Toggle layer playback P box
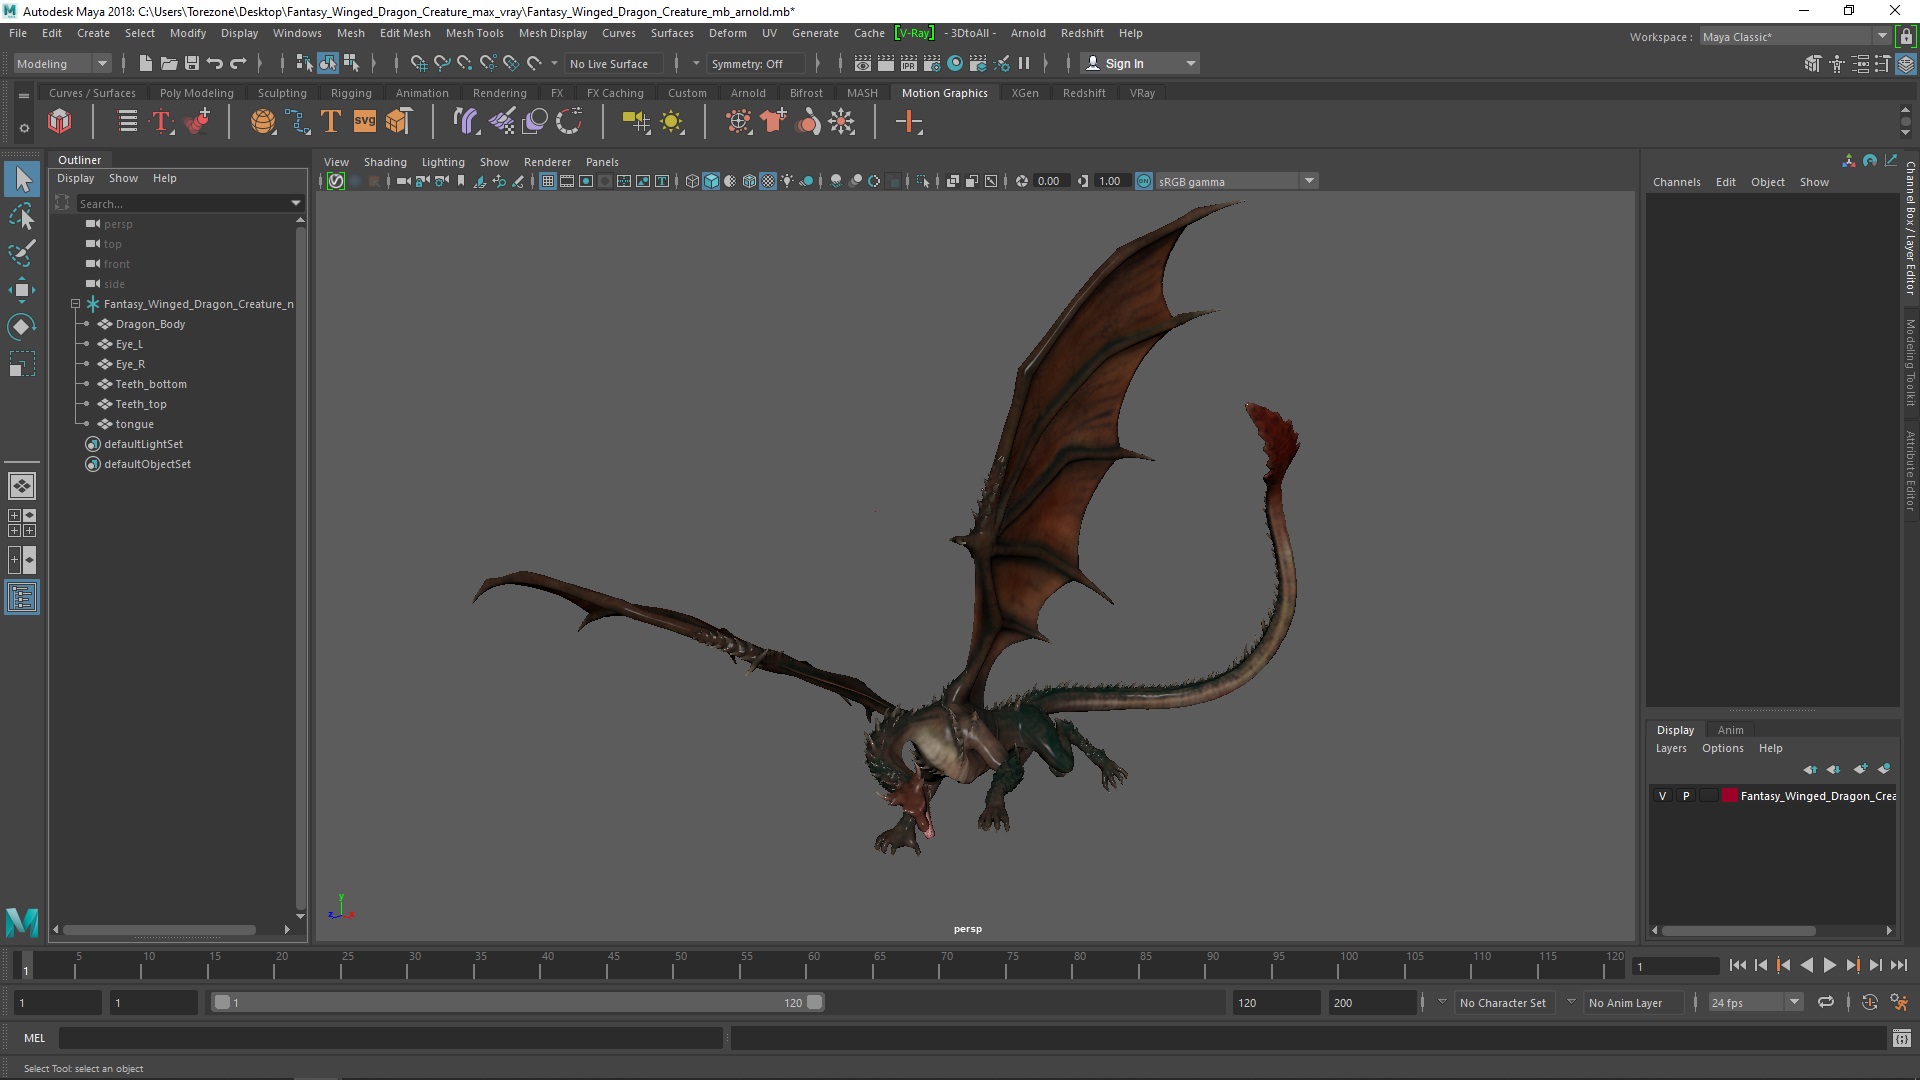Image resolution: width=1920 pixels, height=1080 pixels. pyautogui.click(x=1686, y=796)
